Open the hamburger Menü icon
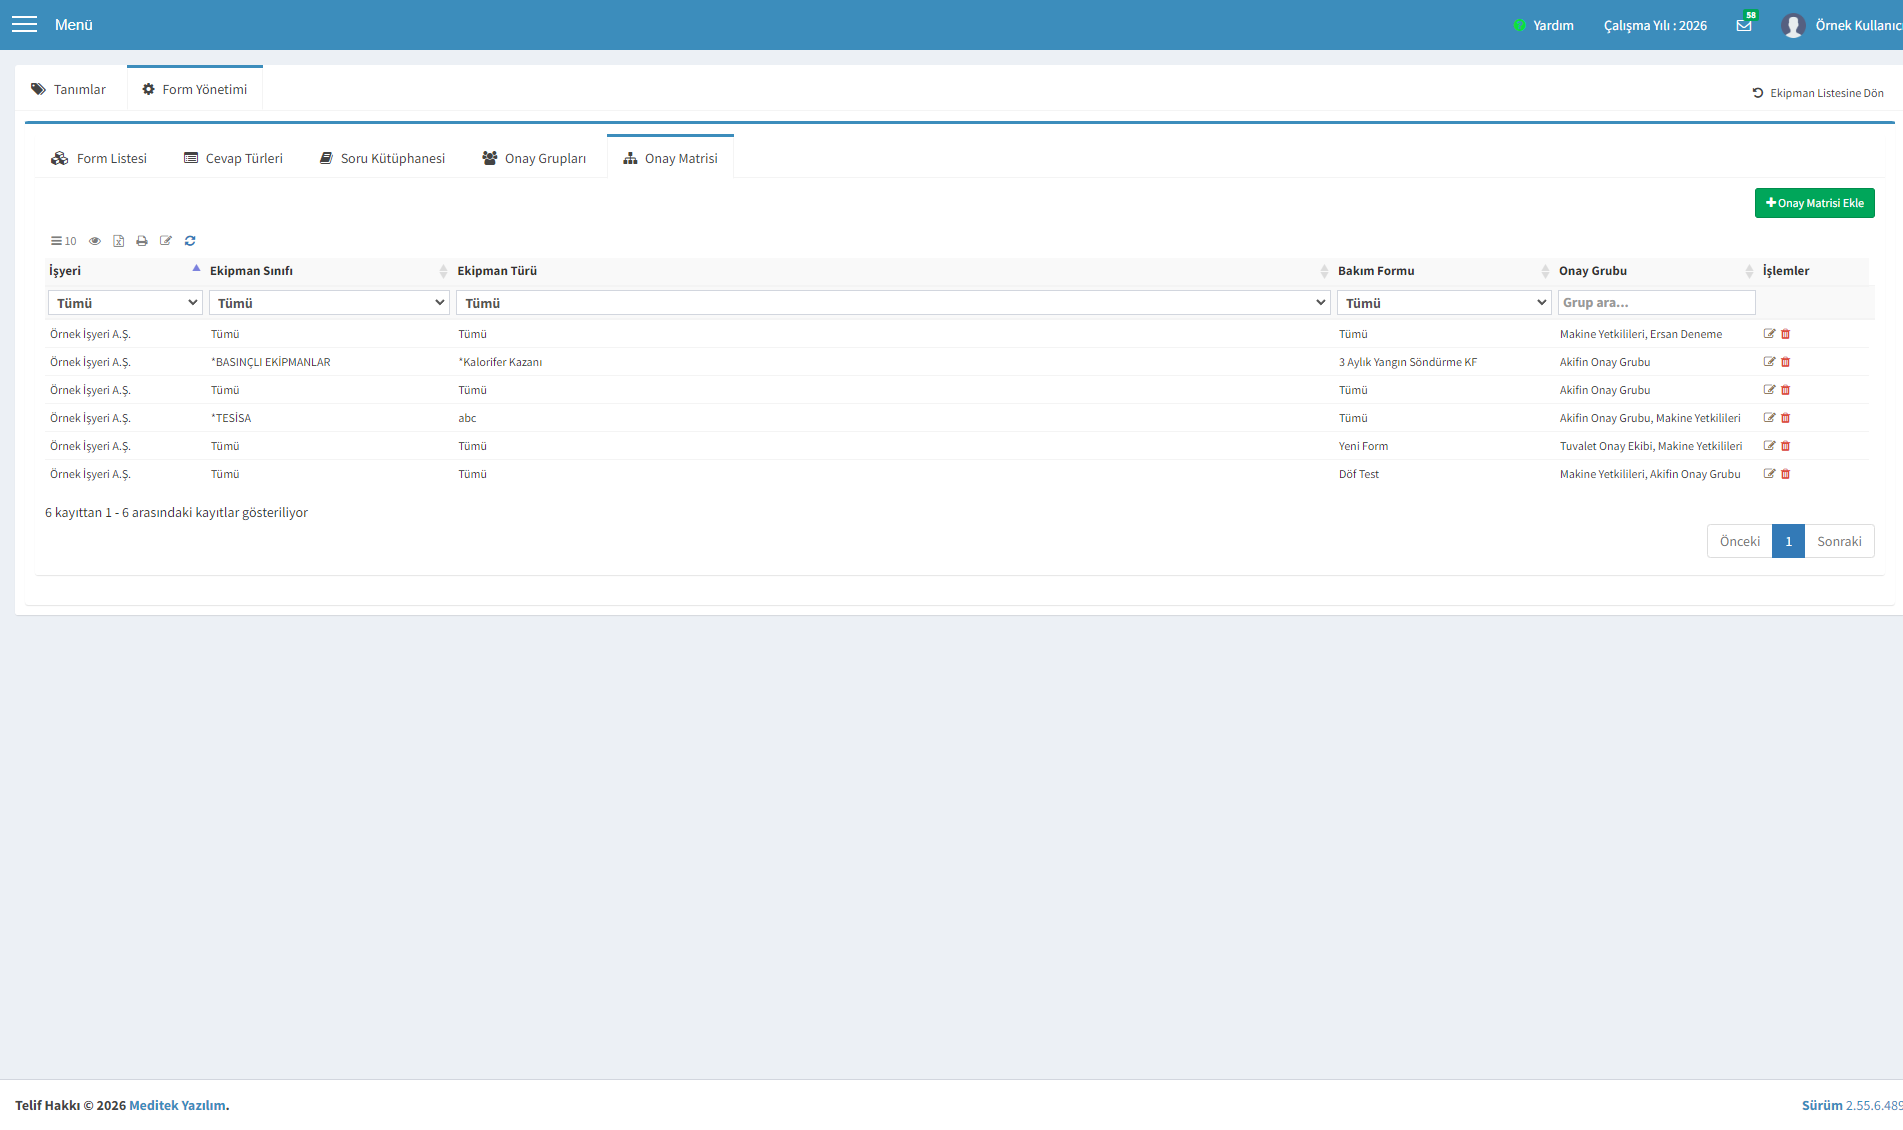The width and height of the screenshot is (1903, 1130). (24, 24)
